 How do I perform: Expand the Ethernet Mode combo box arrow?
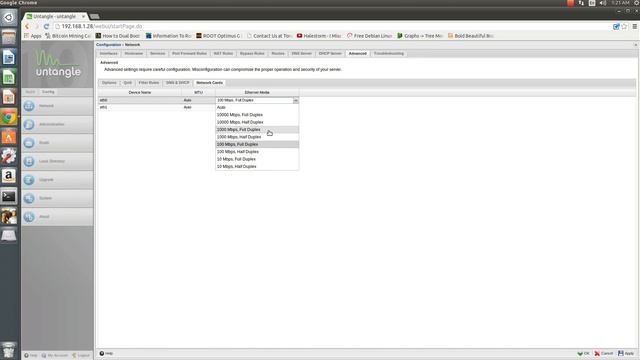pos(296,100)
